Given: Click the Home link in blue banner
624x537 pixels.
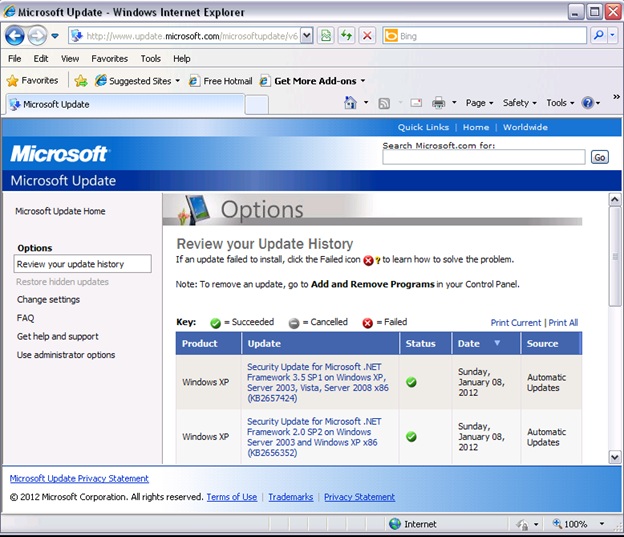Looking at the screenshot, I should pos(476,127).
